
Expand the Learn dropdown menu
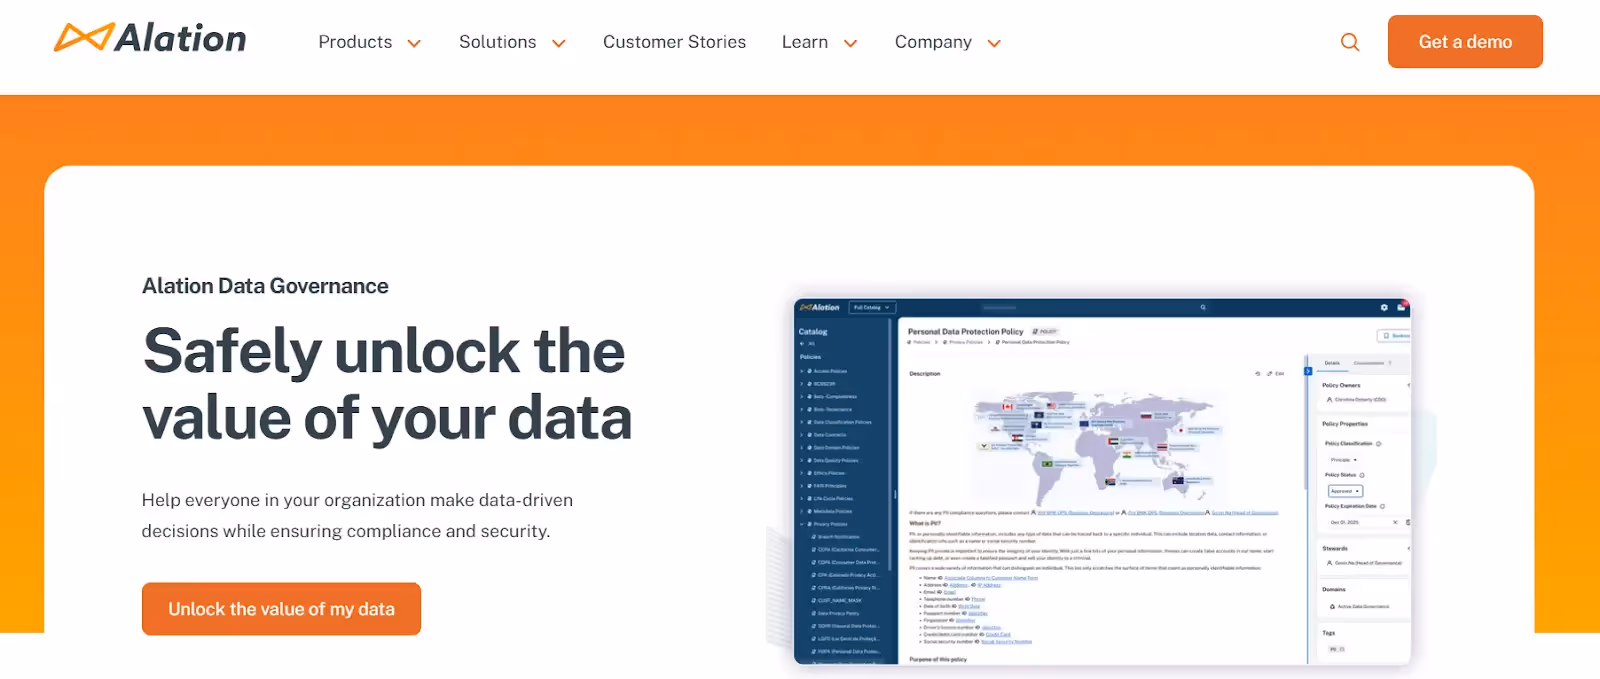tap(819, 42)
